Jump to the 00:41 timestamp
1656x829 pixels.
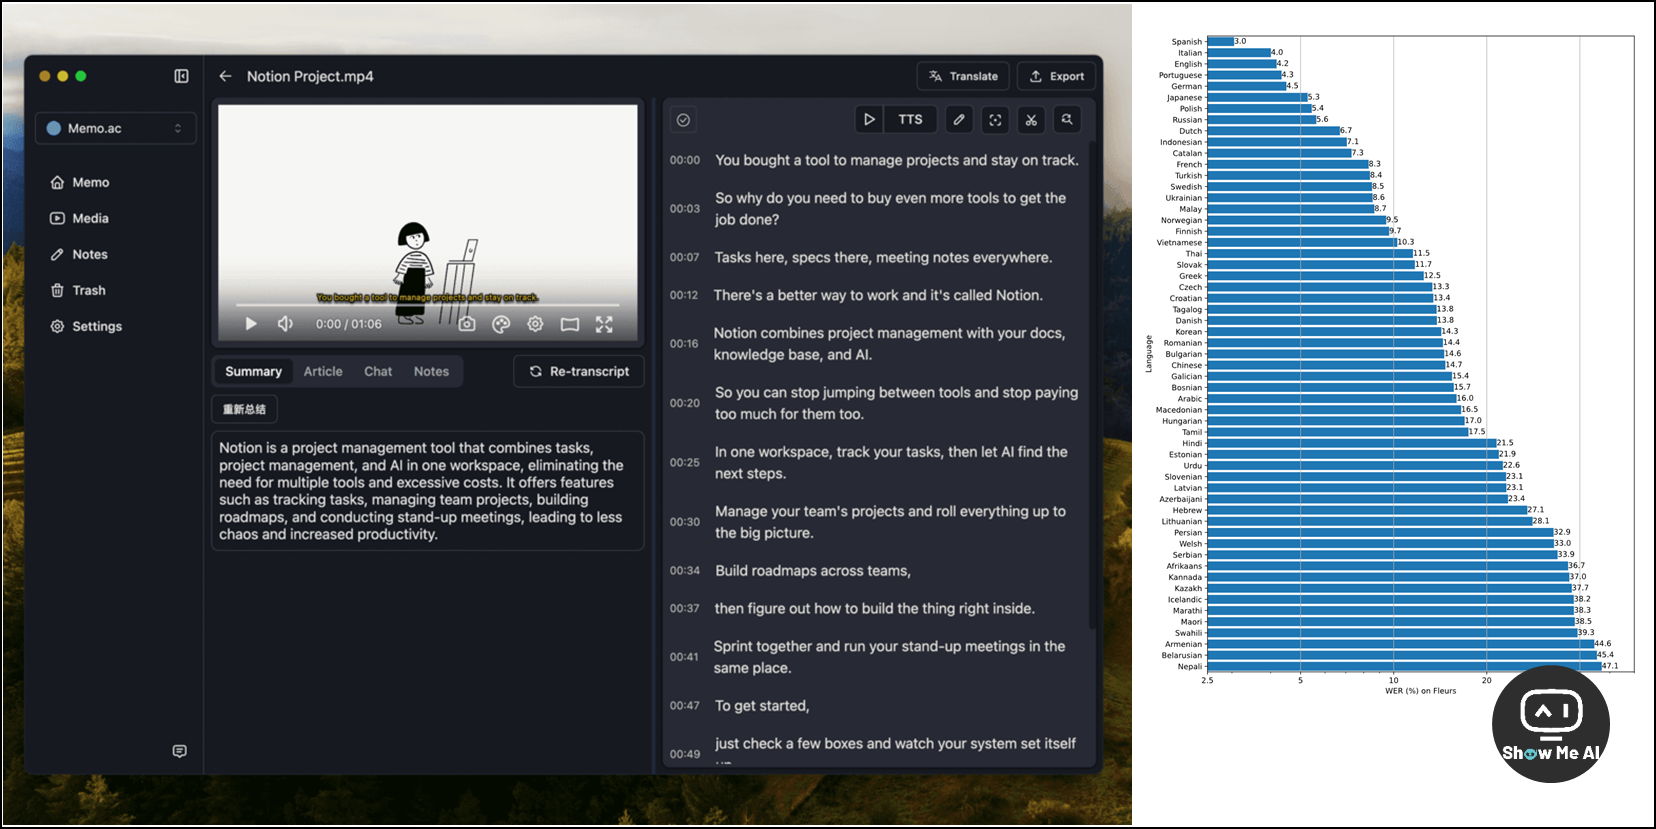684,657
